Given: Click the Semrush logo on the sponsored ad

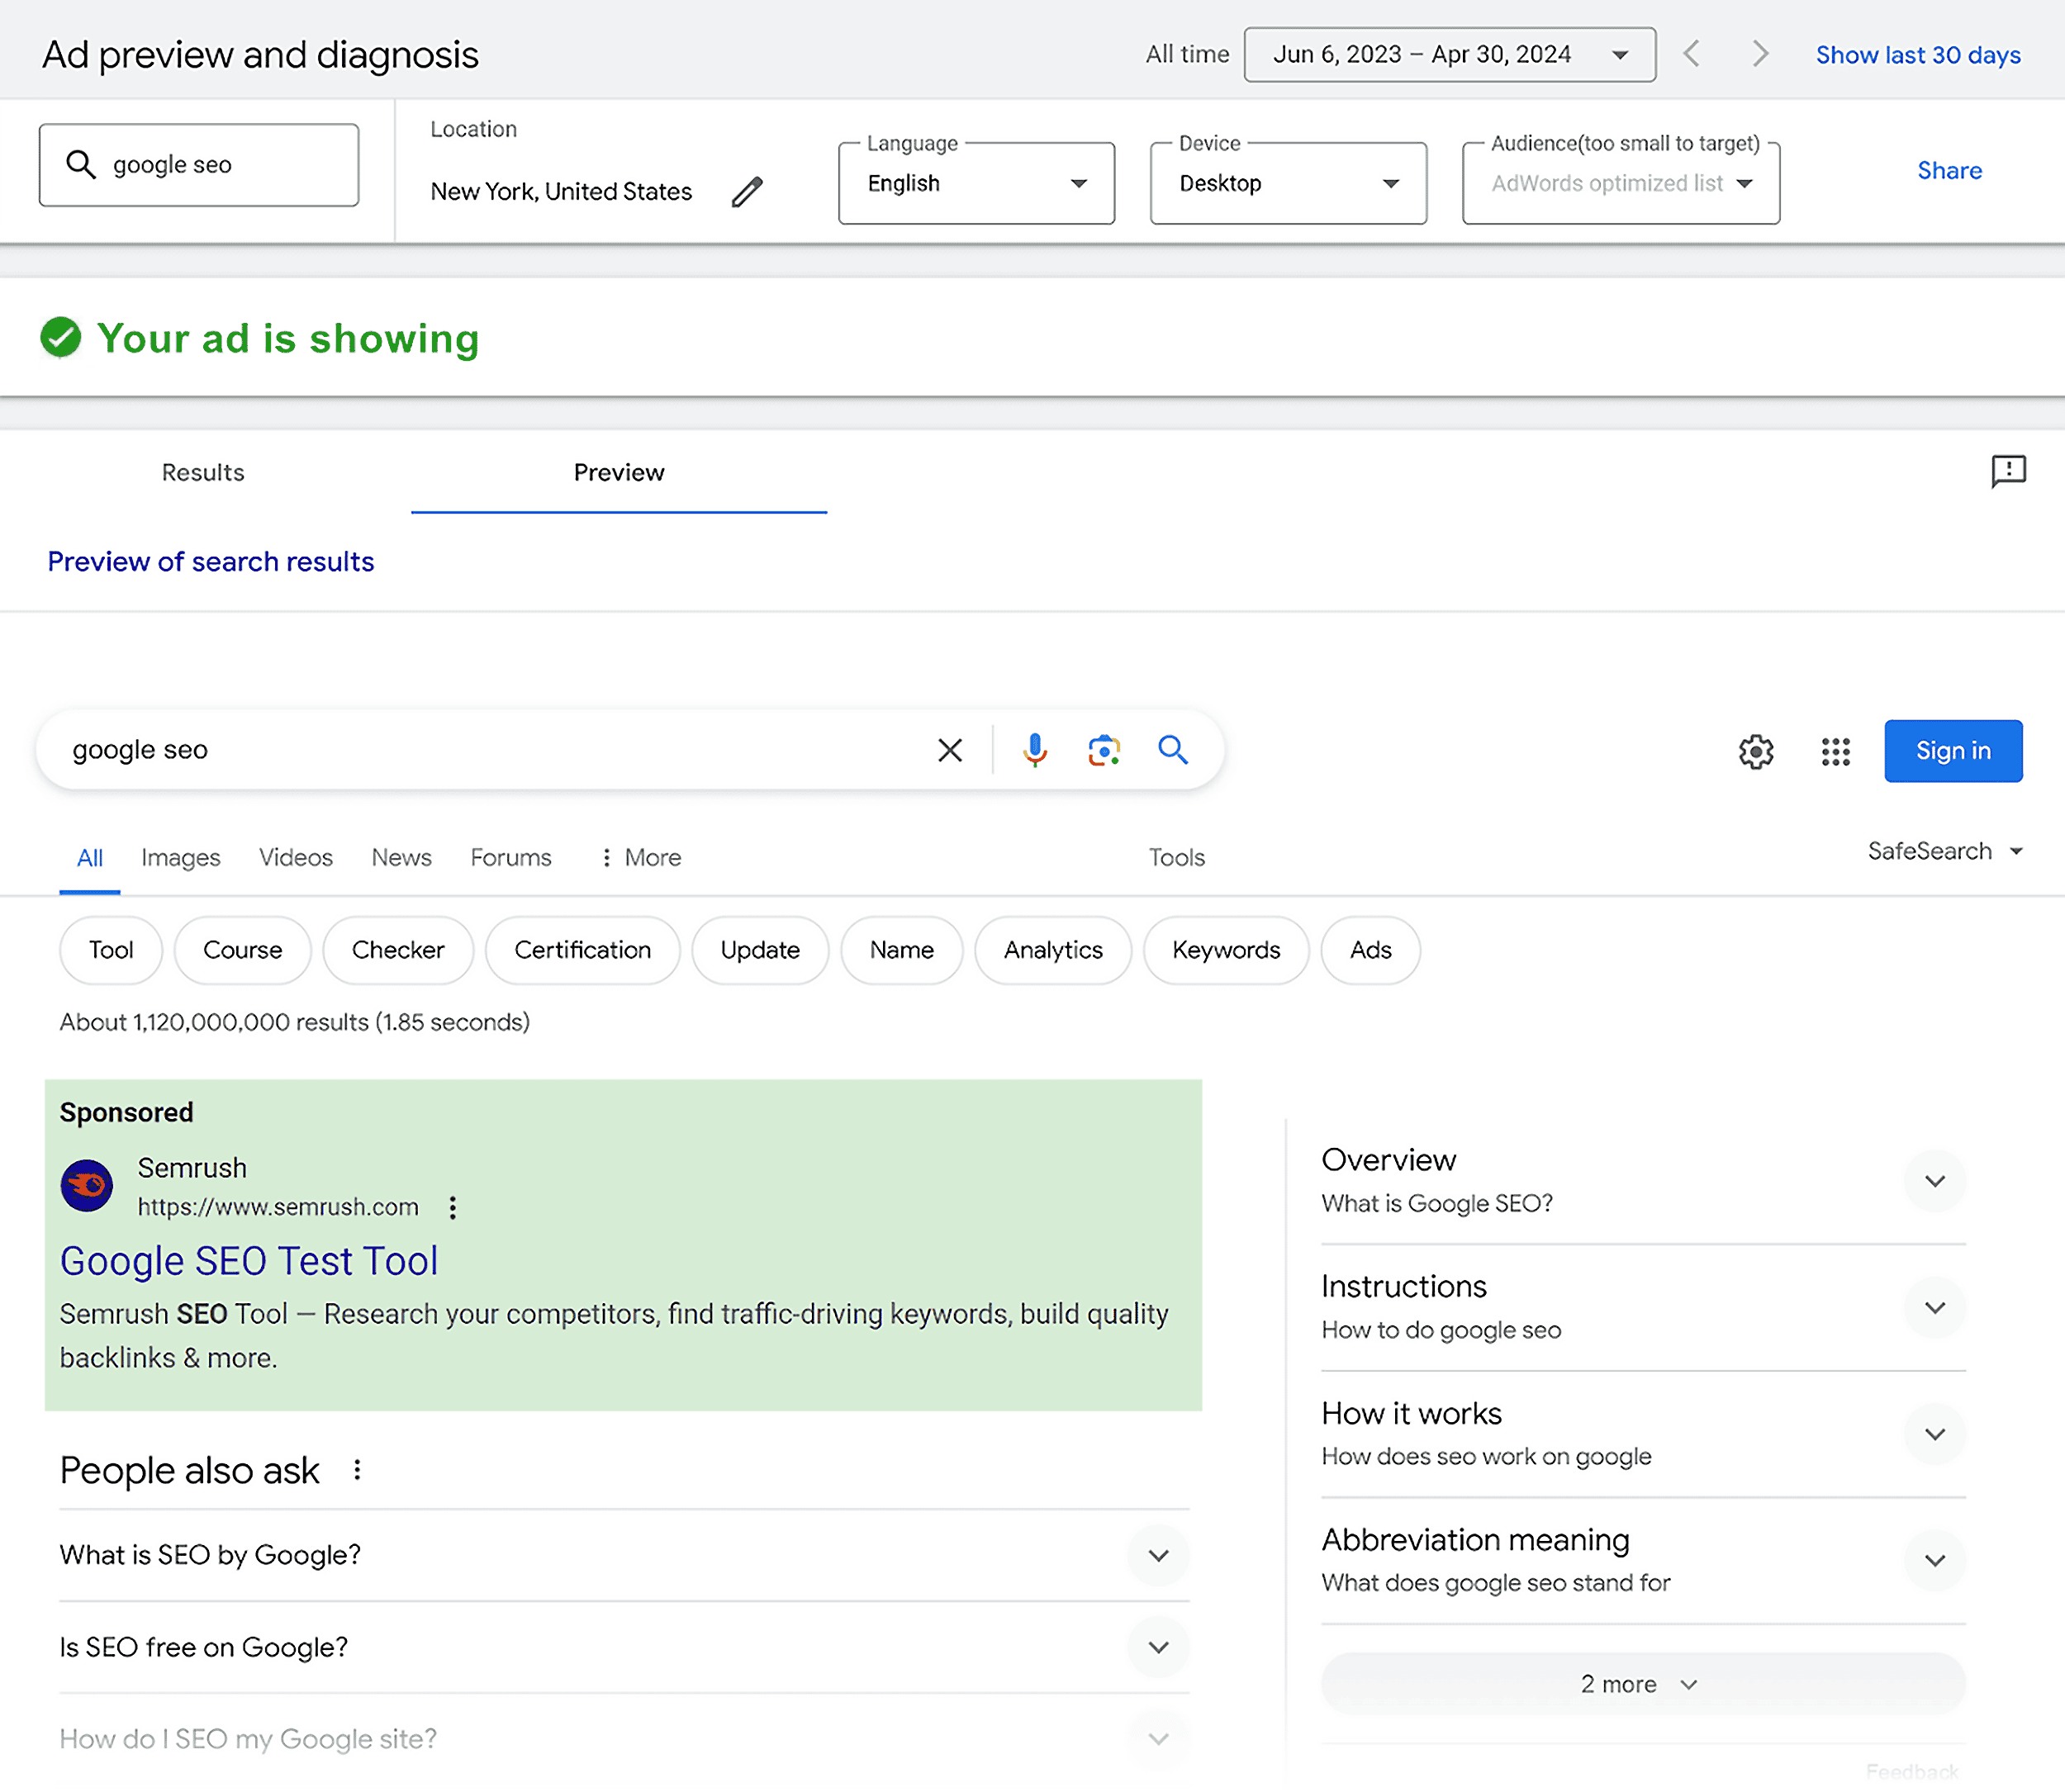Looking at the screenshot, I should point(87,1186).
